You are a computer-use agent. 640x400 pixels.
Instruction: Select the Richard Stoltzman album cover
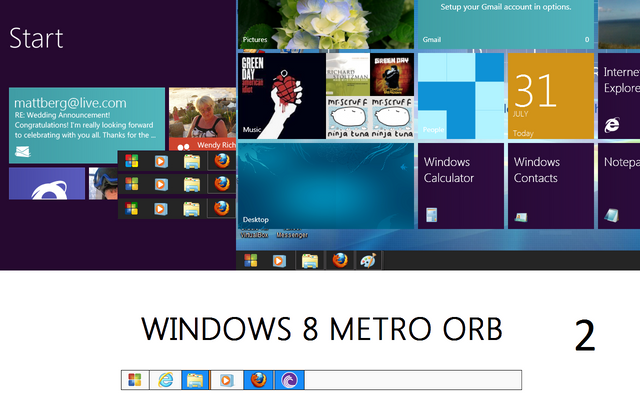[348, 75]
